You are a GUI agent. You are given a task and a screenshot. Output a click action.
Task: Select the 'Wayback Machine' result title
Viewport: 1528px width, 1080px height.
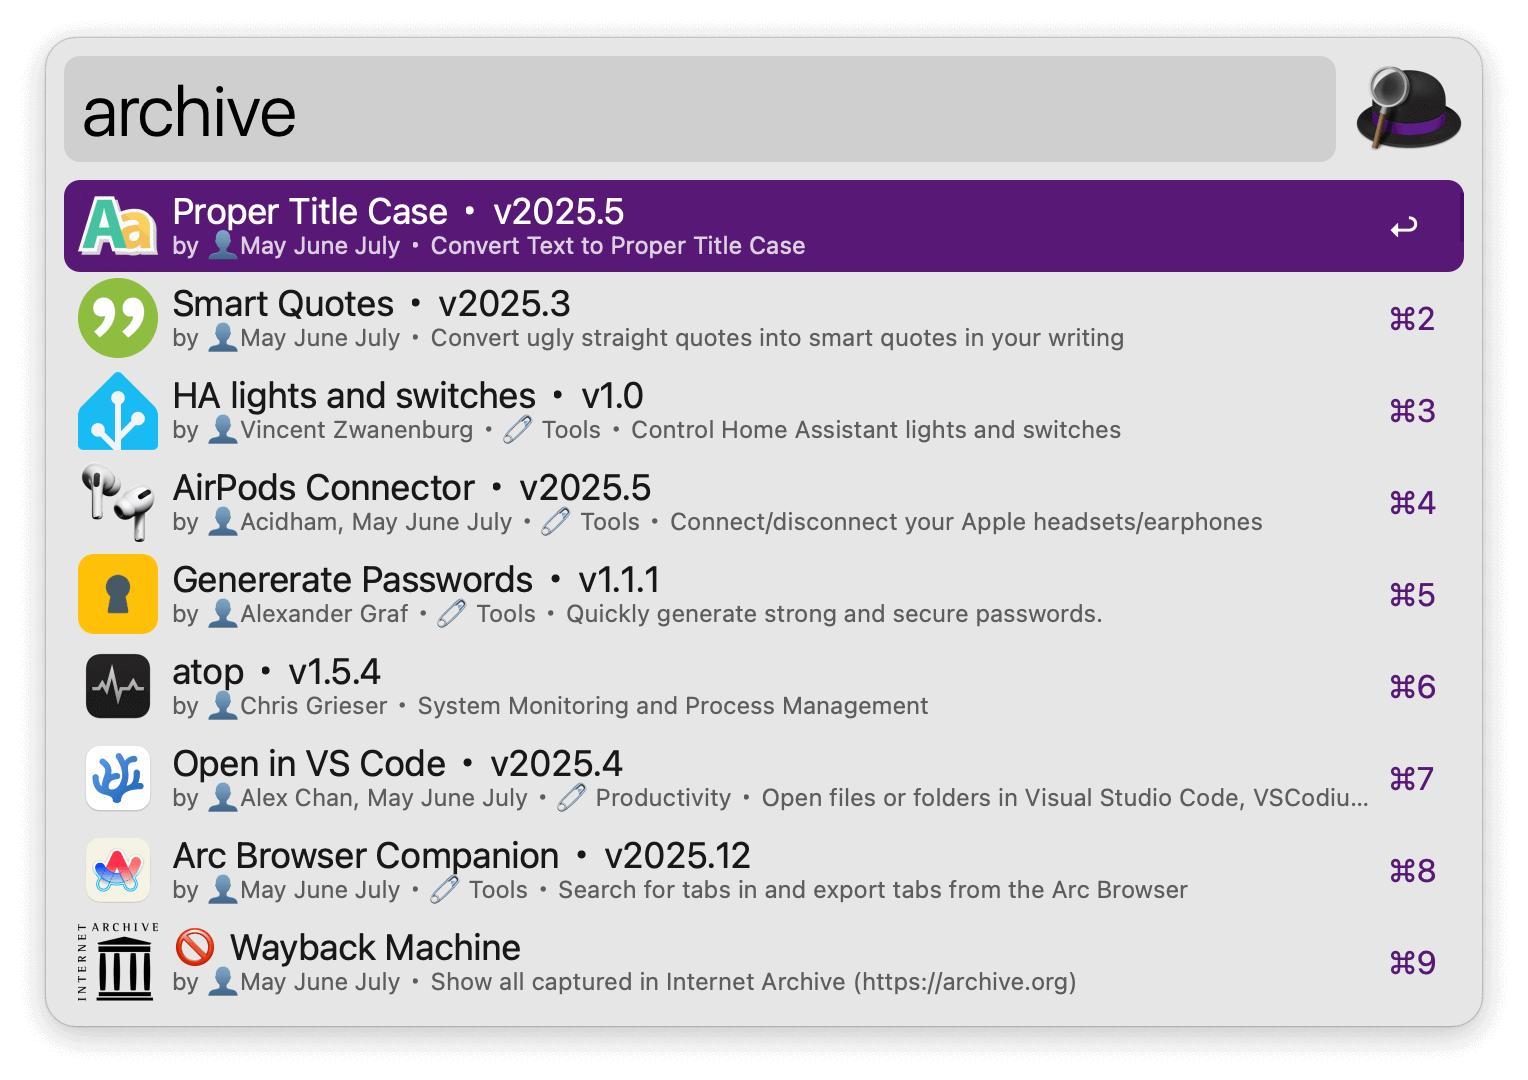click(x=375, y=948)
